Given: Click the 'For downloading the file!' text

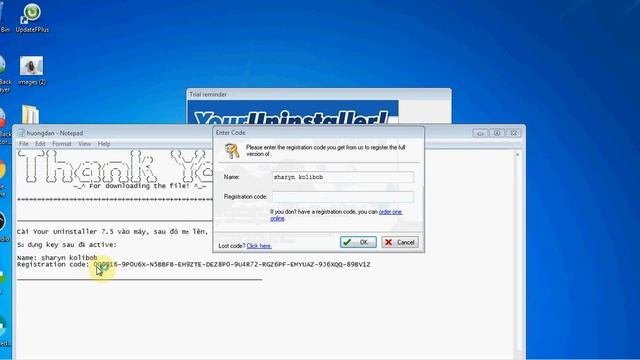Looking at the screenshot, I should coord(140,186).
